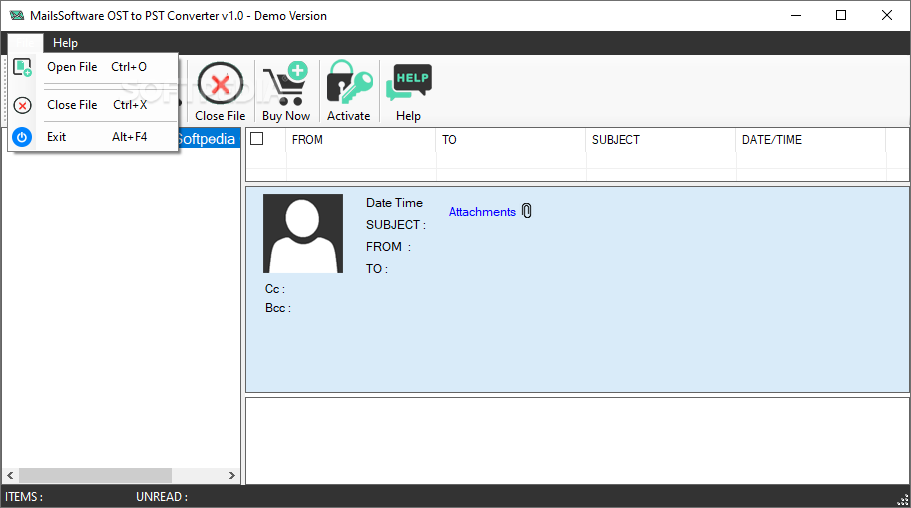Minimize the converter window
This screenshot has height=508, width=911.
pos(796,16)
